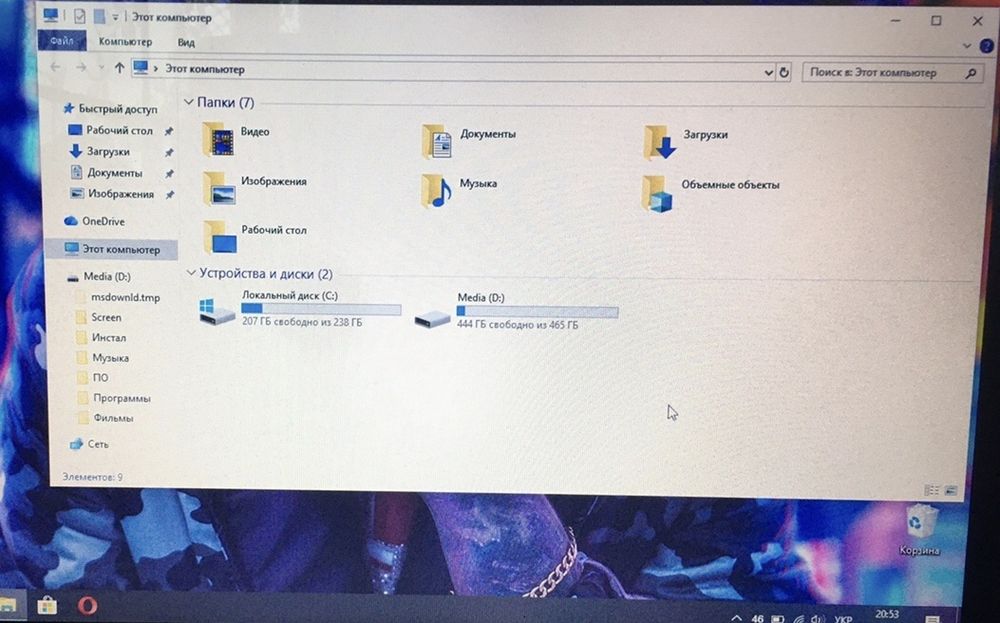Collapse the Папки (7) group
The width and height of the screenshot is (1000, 623).
[x=189, y=101]
